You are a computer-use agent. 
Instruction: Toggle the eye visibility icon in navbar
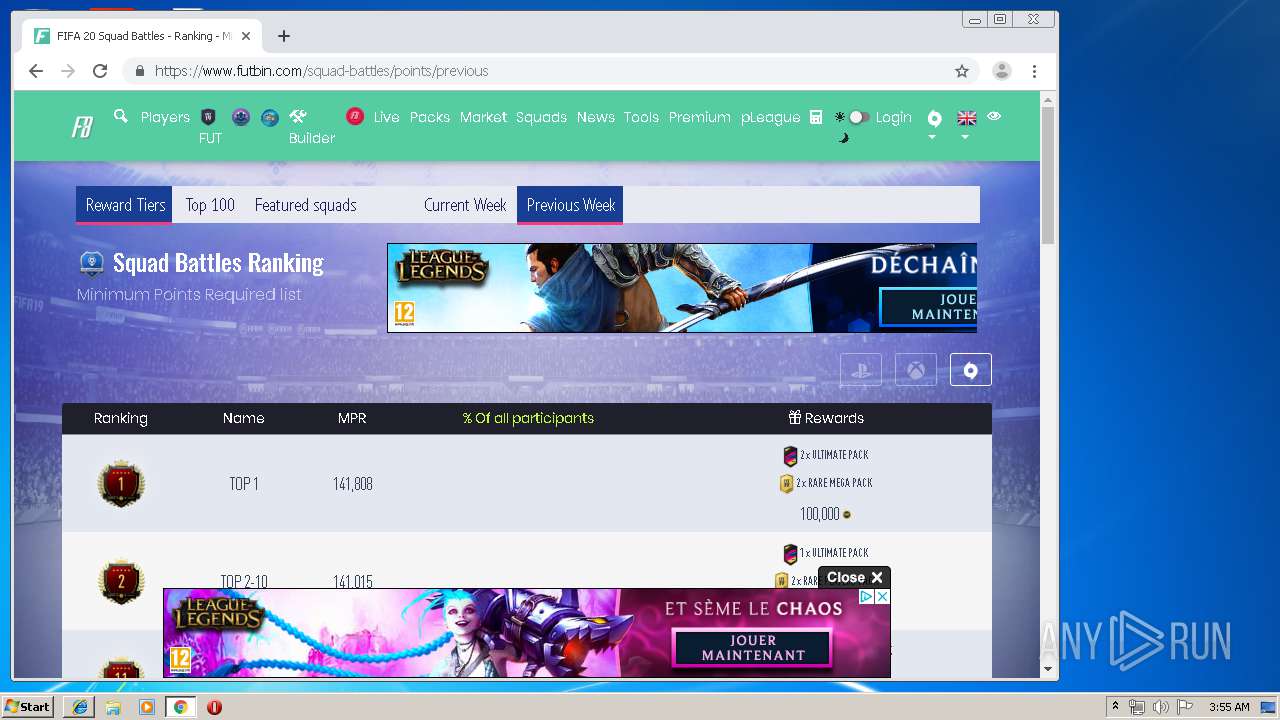click(x=994, y=116)
